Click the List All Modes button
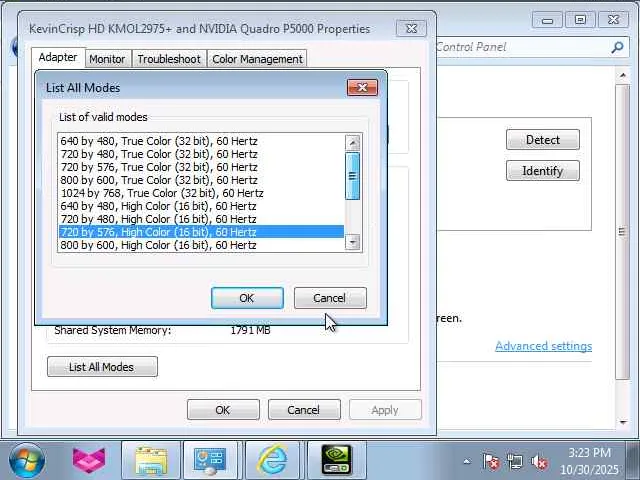The height and width of the screenshot is (480, 640). 102,367
